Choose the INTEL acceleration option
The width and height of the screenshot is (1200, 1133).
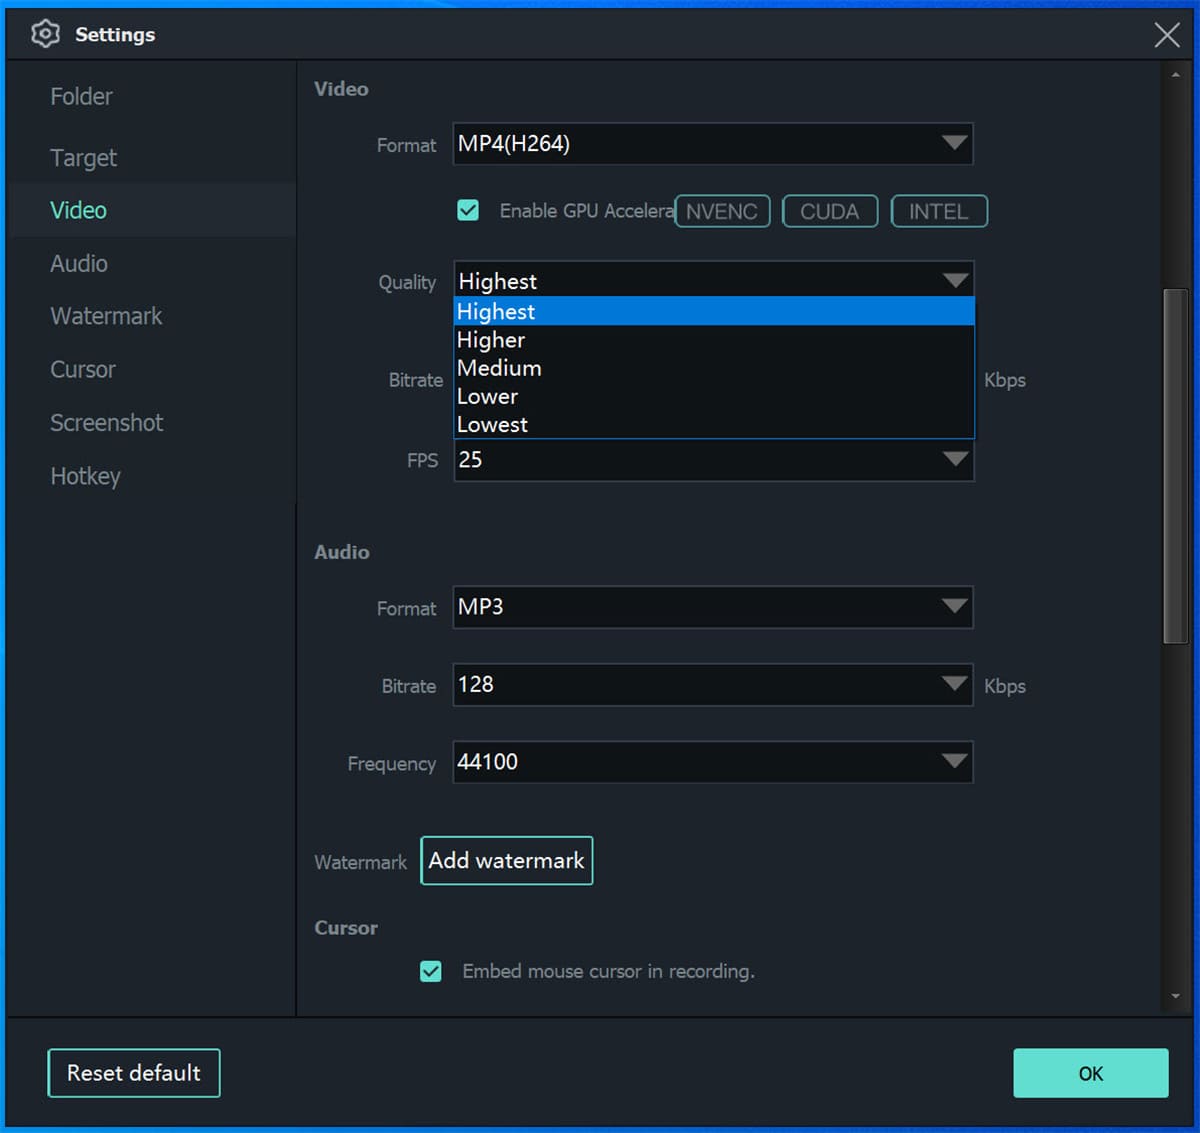pos(938,211)
